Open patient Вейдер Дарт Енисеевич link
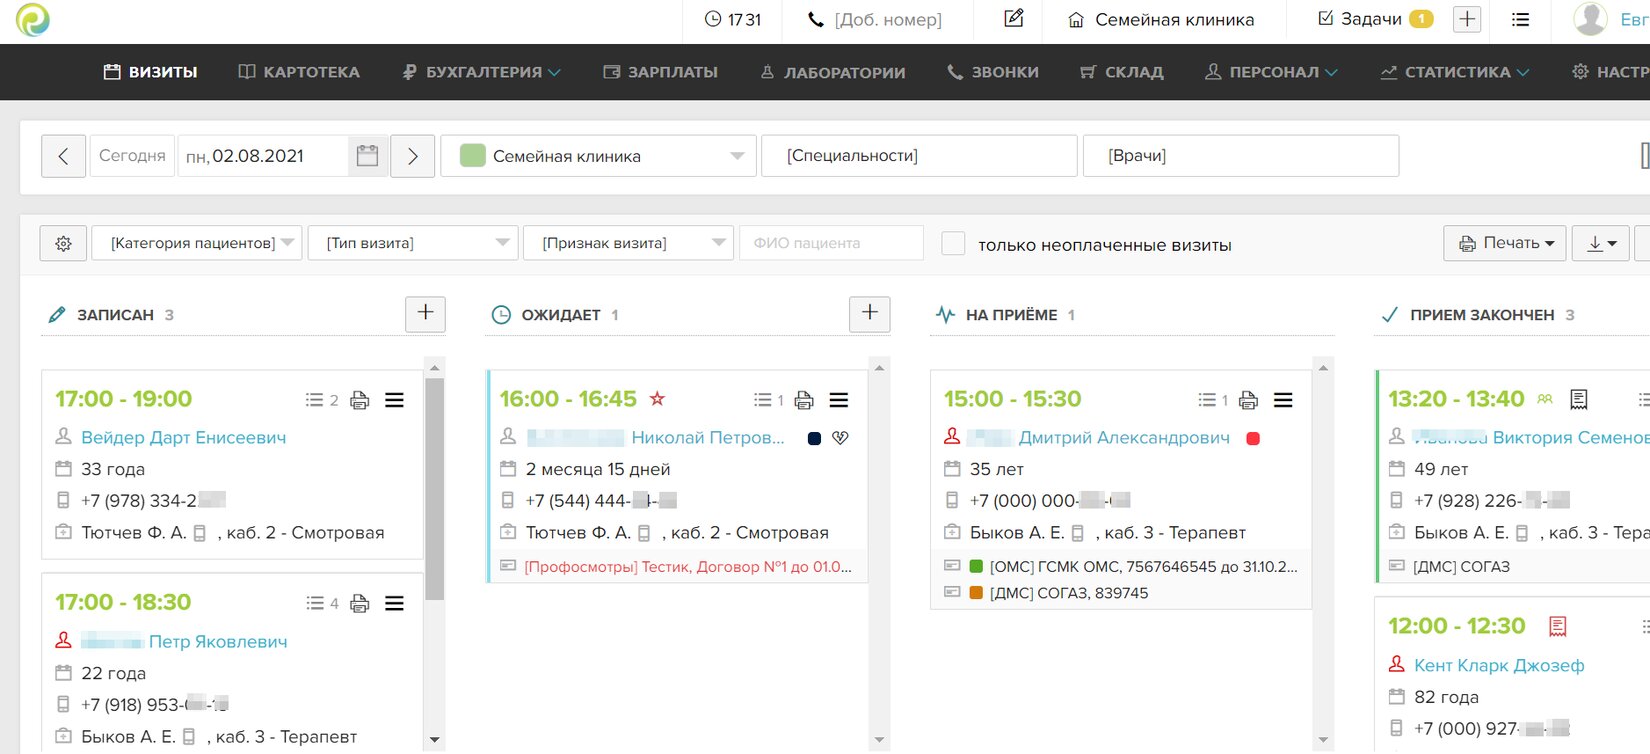 (183, 437)
